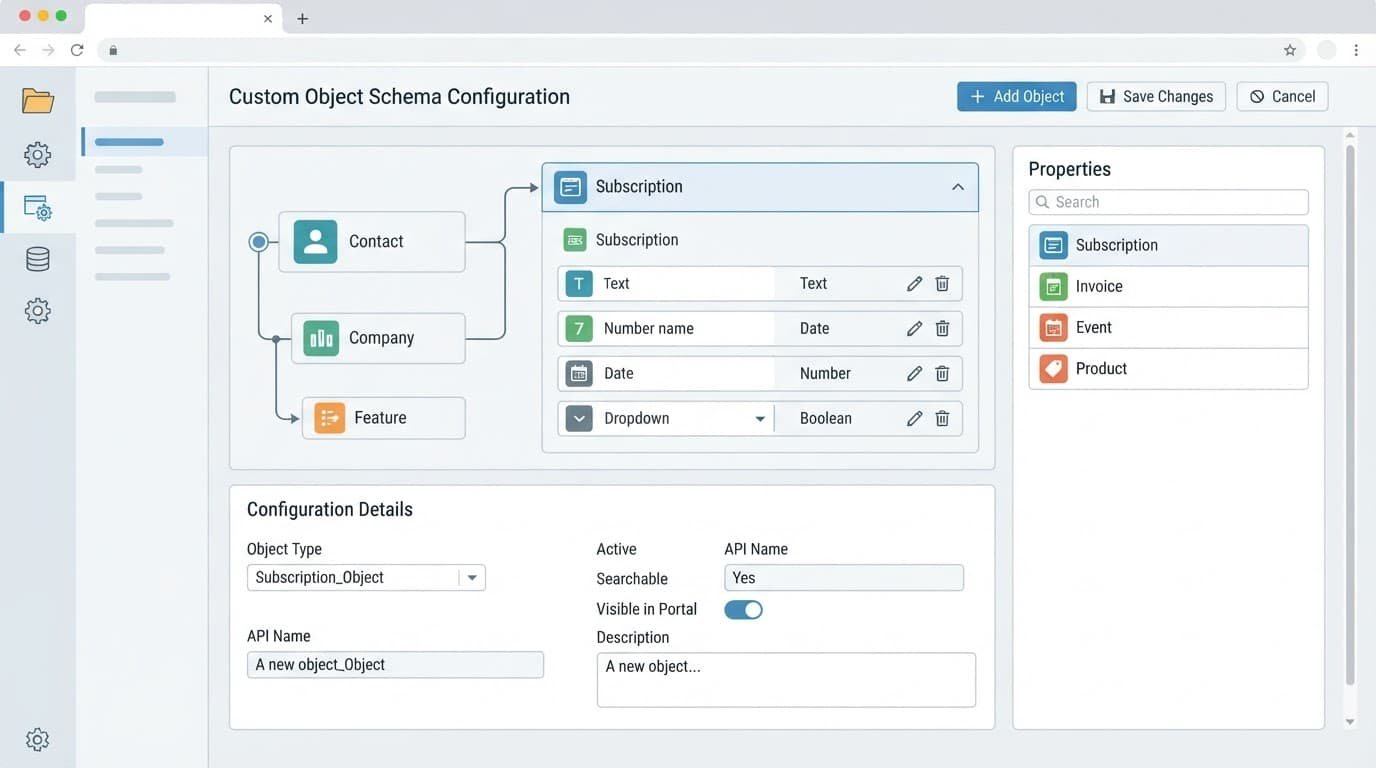This screenshot has width=1376, height=768.
Task: Edit the Text field row
Action: coord(914,284)
